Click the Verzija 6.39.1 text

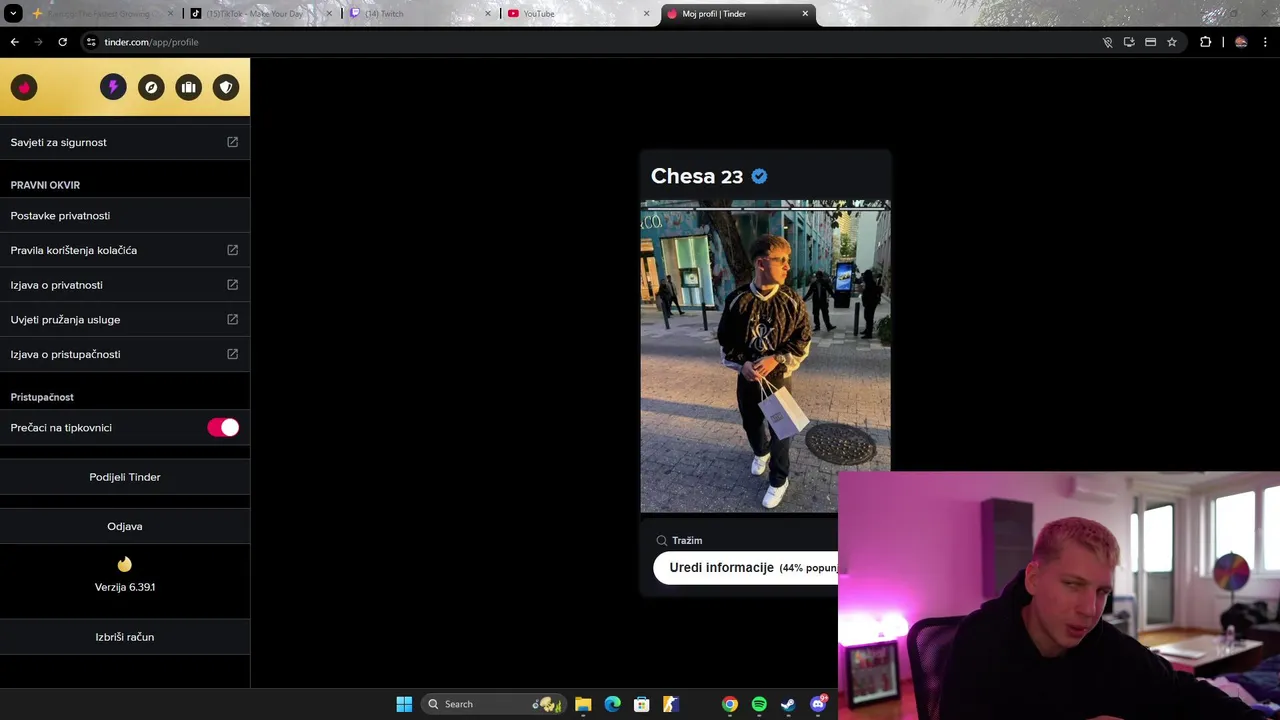125,587
